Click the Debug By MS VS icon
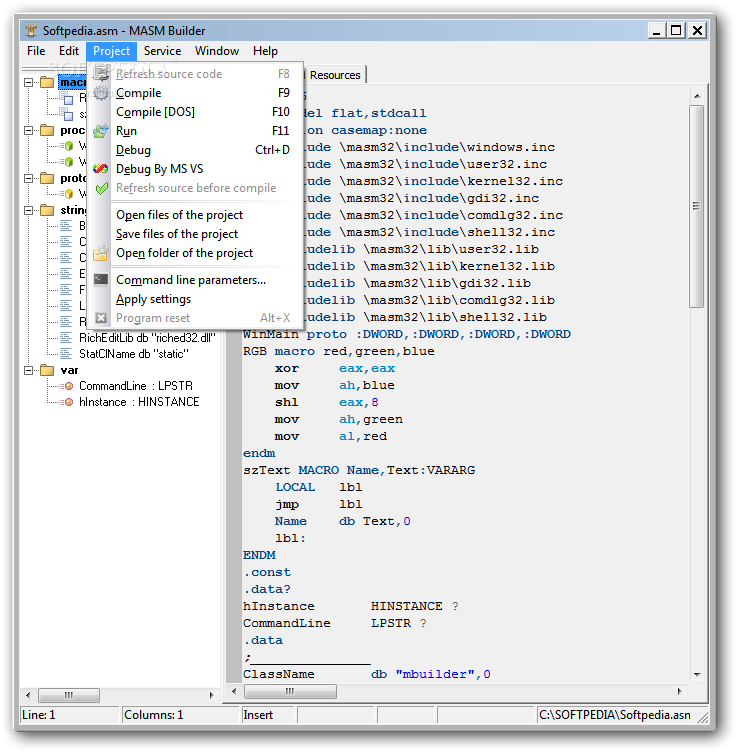Screen dimensions: 737x752 tap(101, 169)
